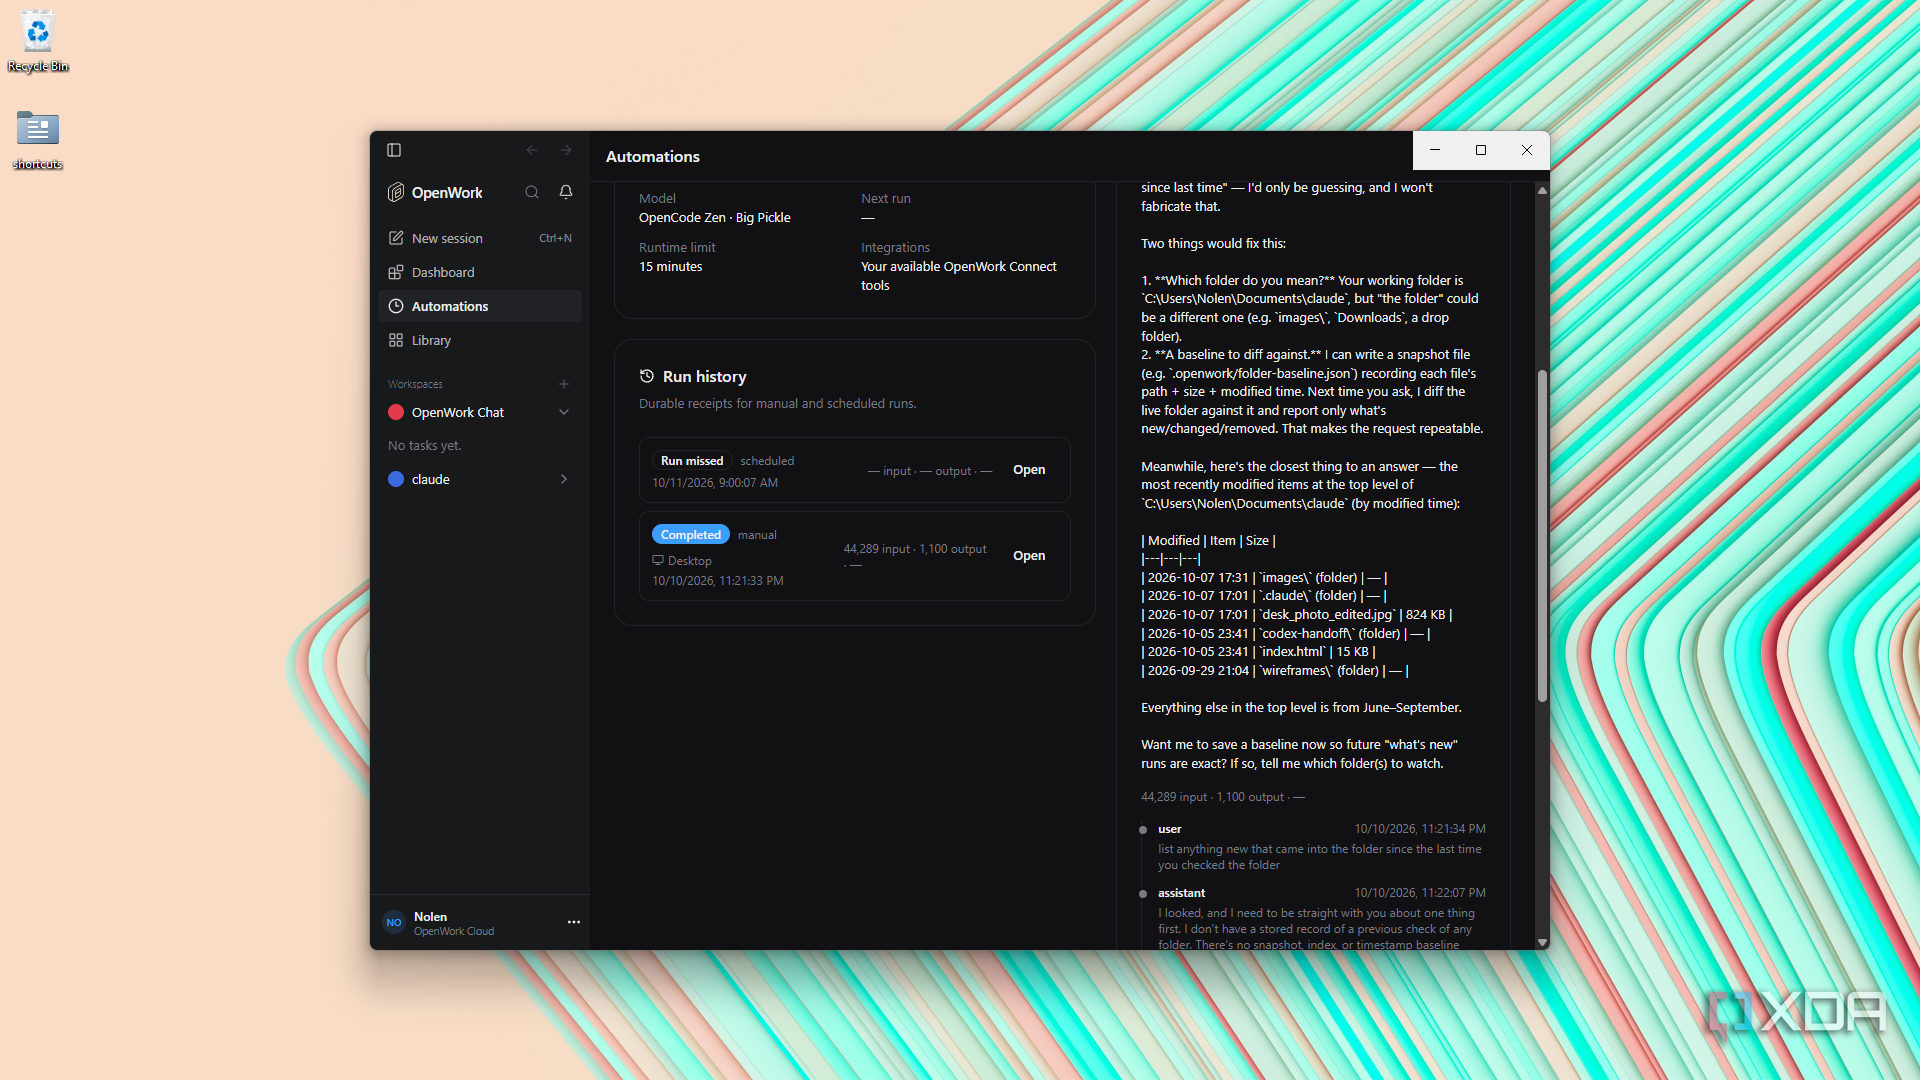This screenshot has width=1920, height=1080.
Task: Start a New session
Action: pos(480,238)
